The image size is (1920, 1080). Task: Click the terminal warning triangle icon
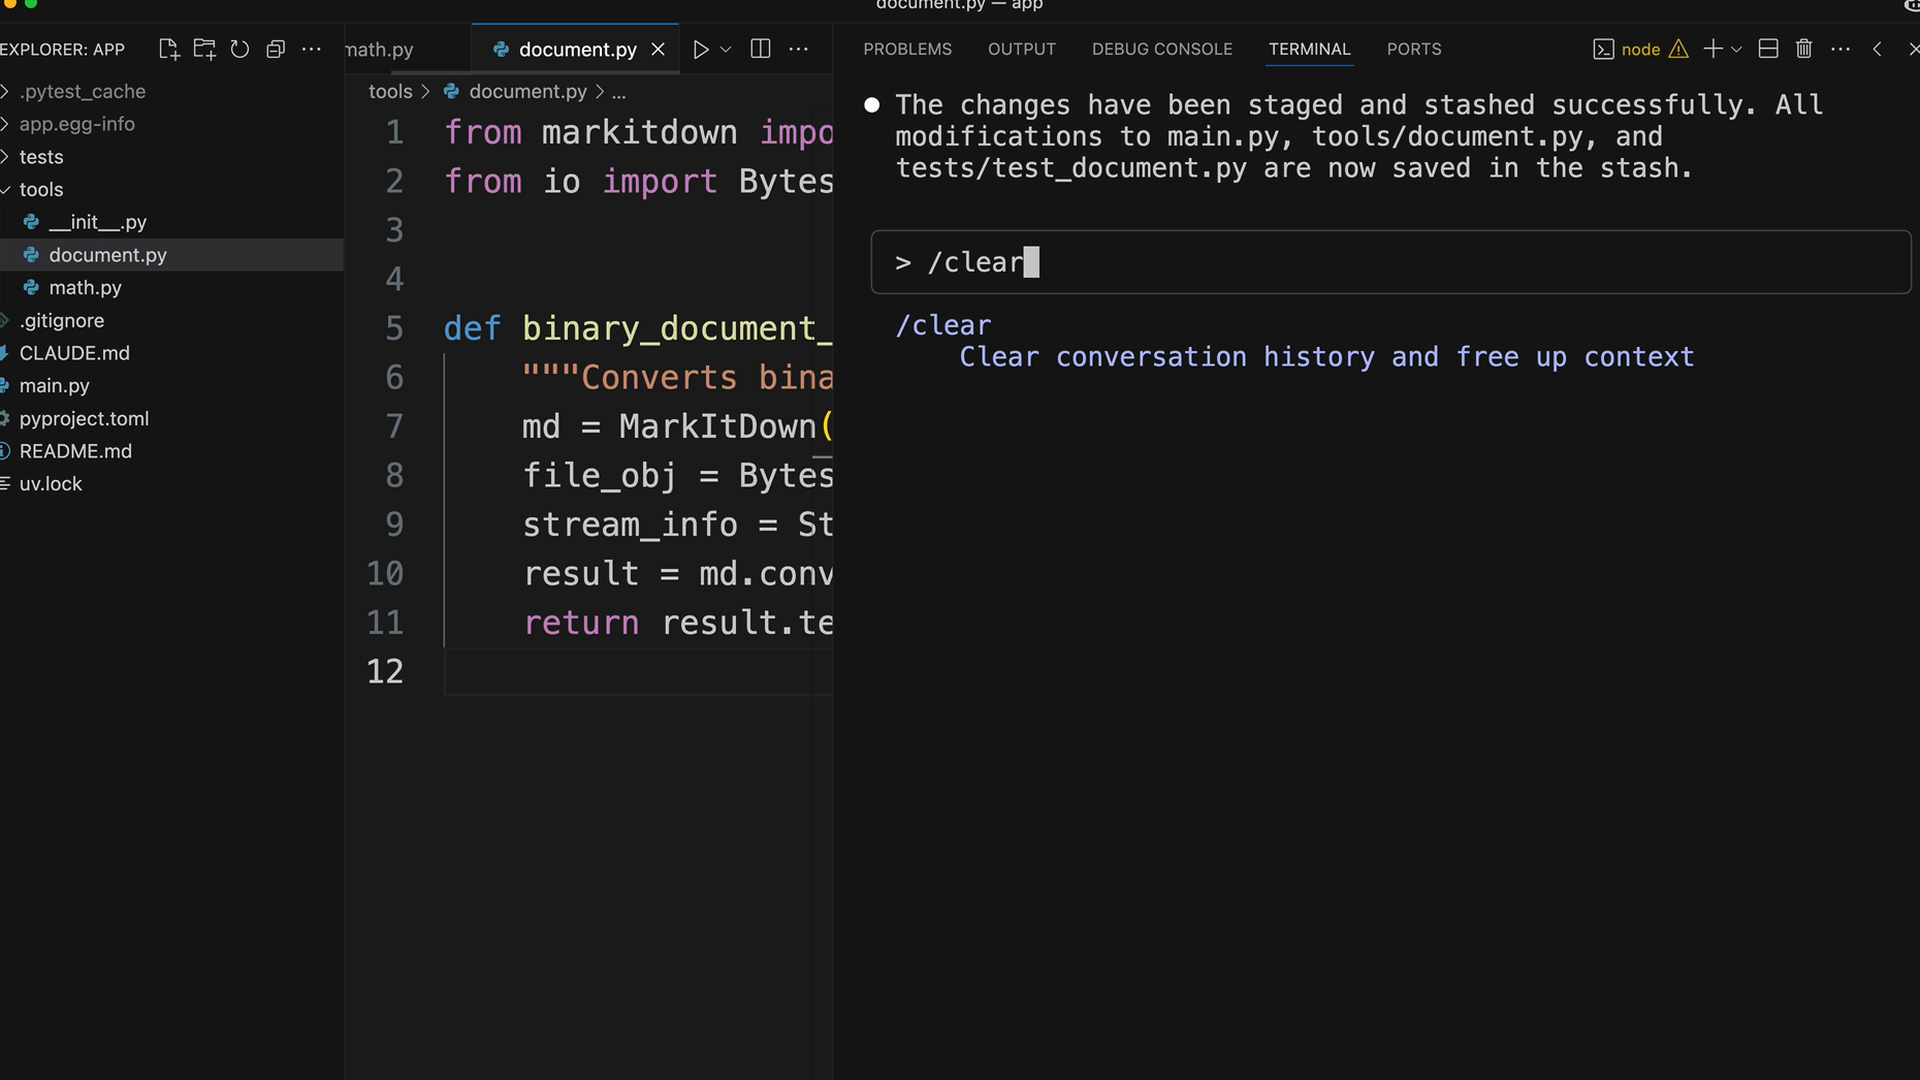coord(1679,49)
